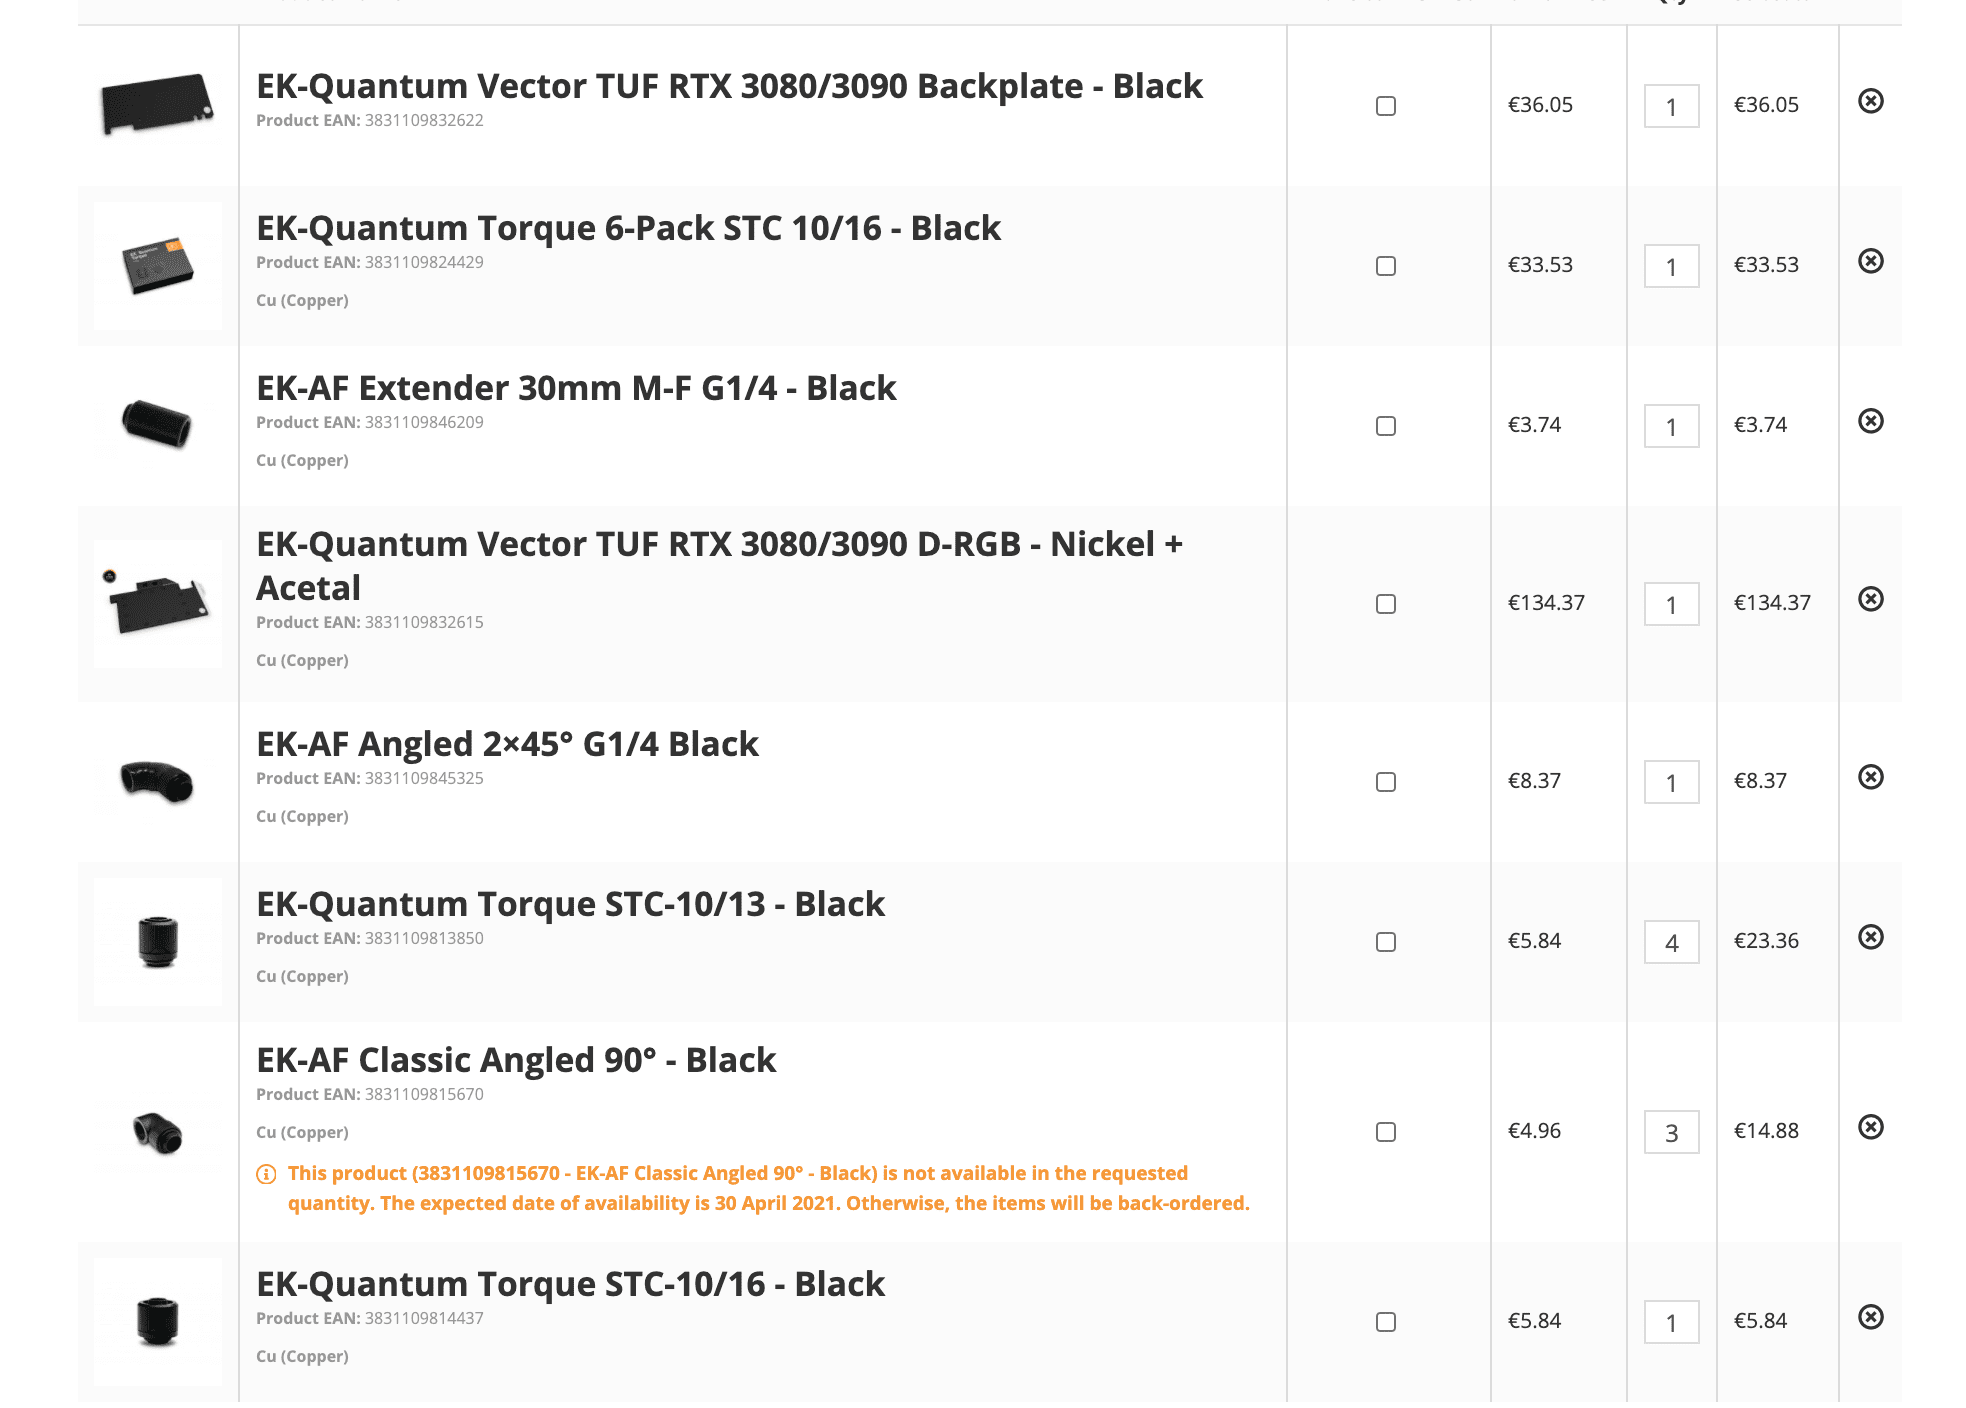Delete the Extender 30mm M-F row

click(x=1870, y=421)
